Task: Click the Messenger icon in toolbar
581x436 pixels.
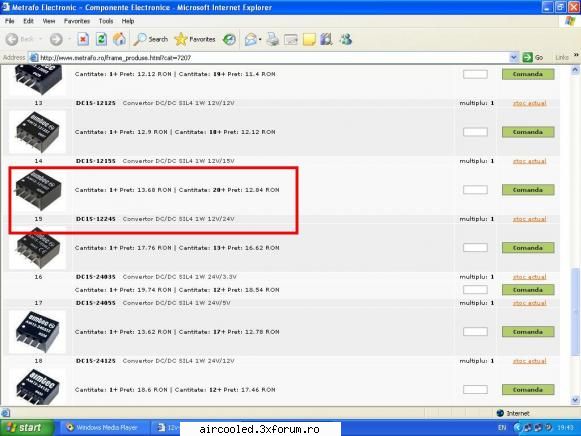Action: 346,39
